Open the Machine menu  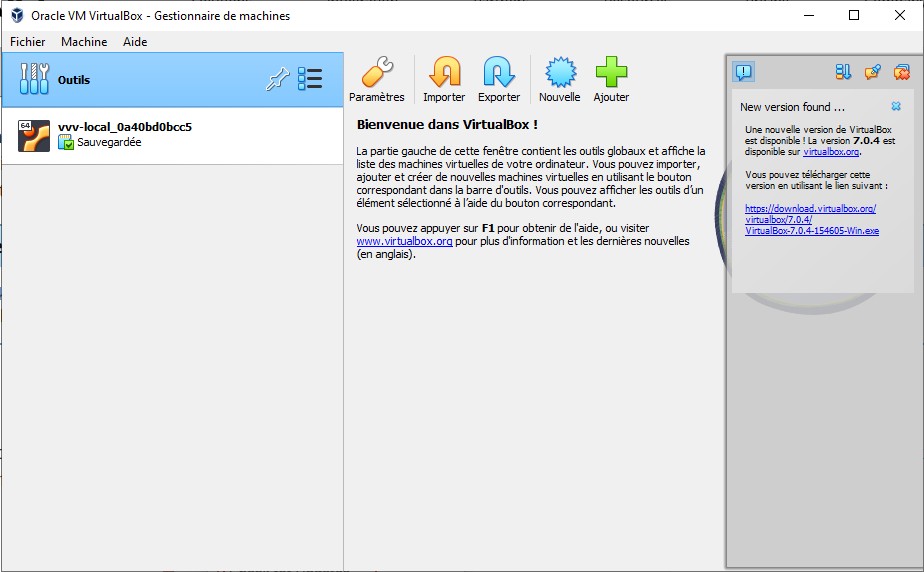pos(84,42)
